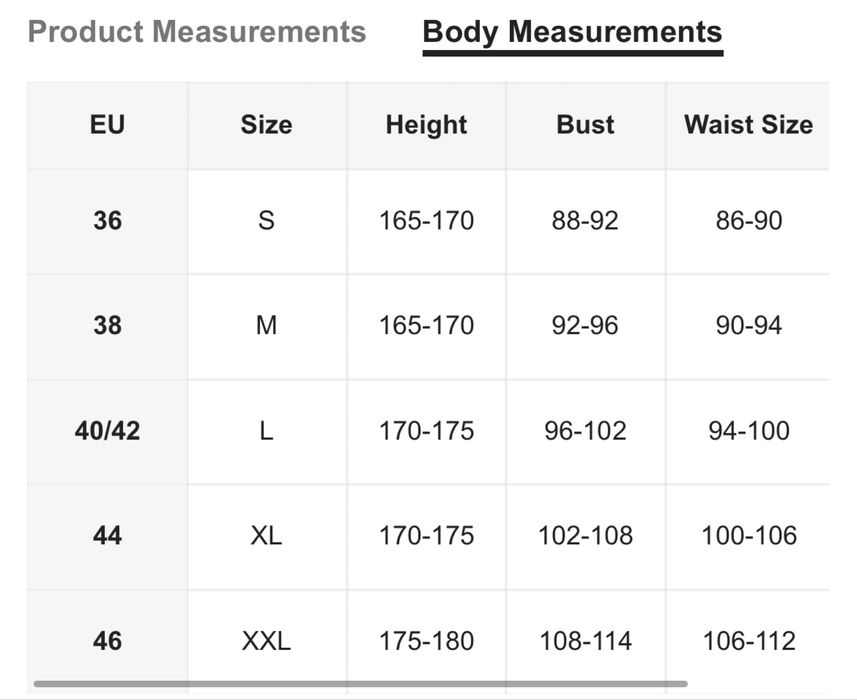Click the size XL cell
Image resolution: width=857 pixels, height=700 pixels.
pos(266,536)
